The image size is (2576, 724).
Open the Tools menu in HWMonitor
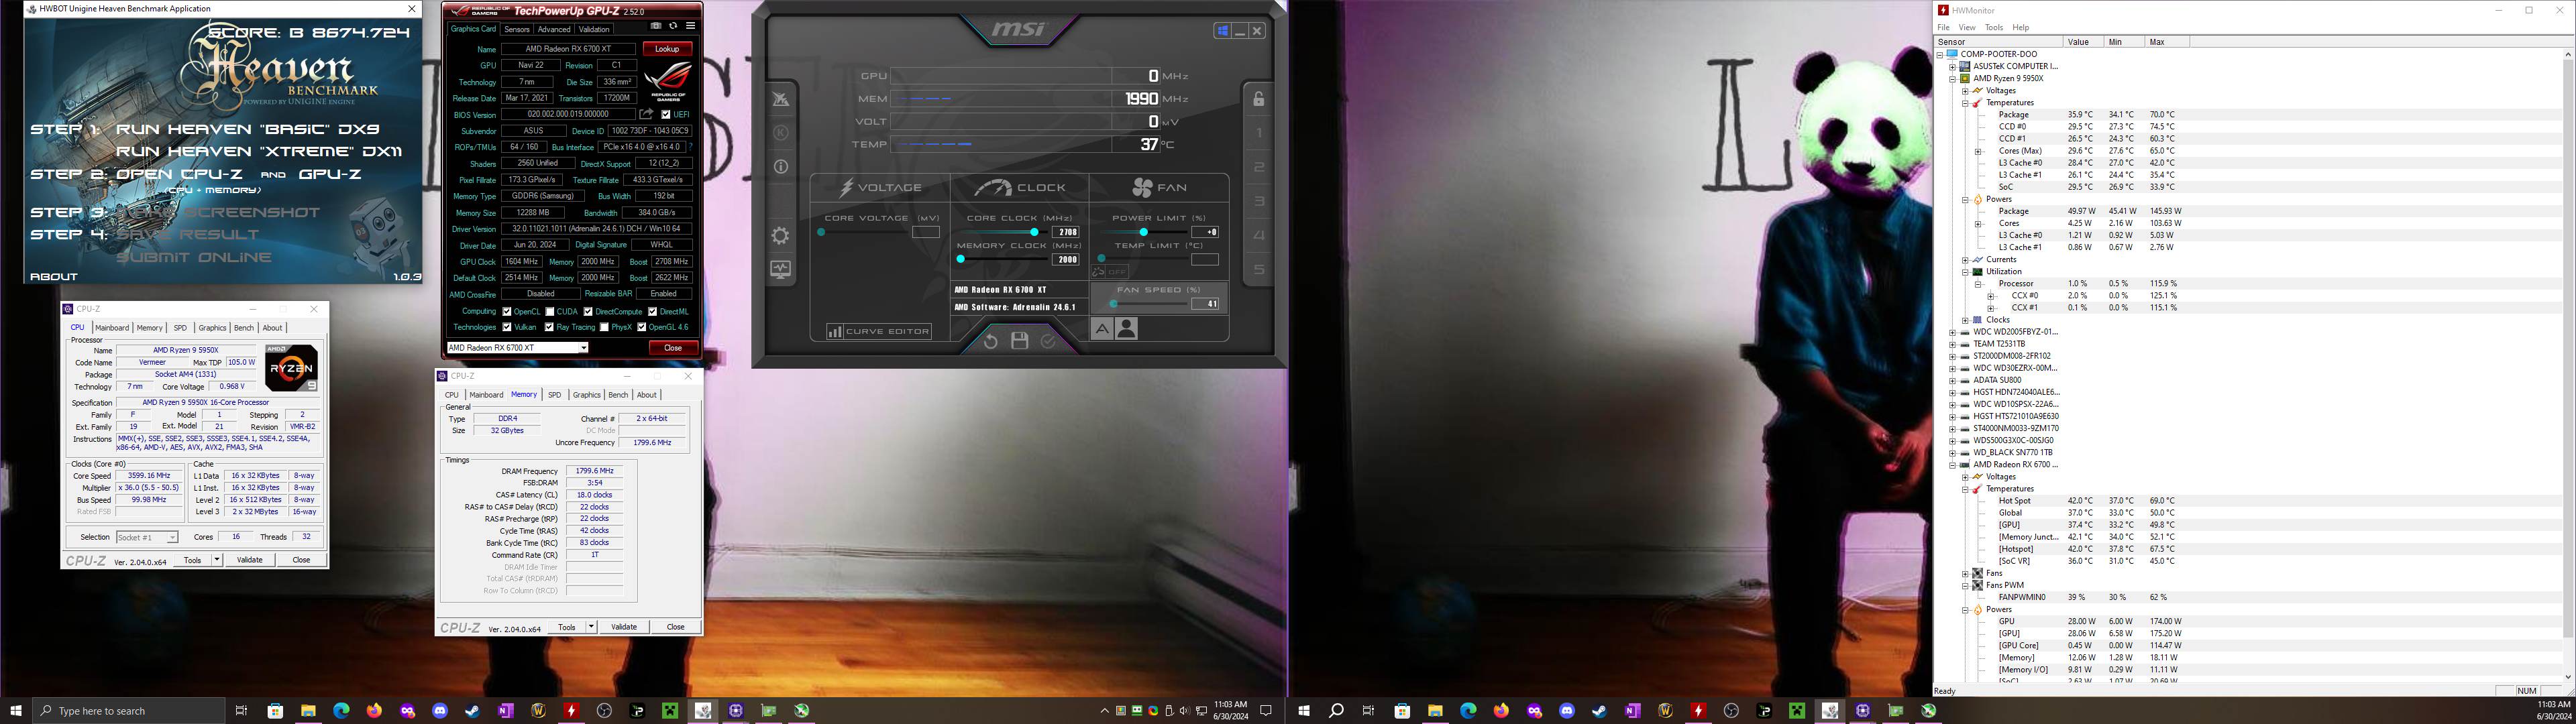pos(1993,27)
